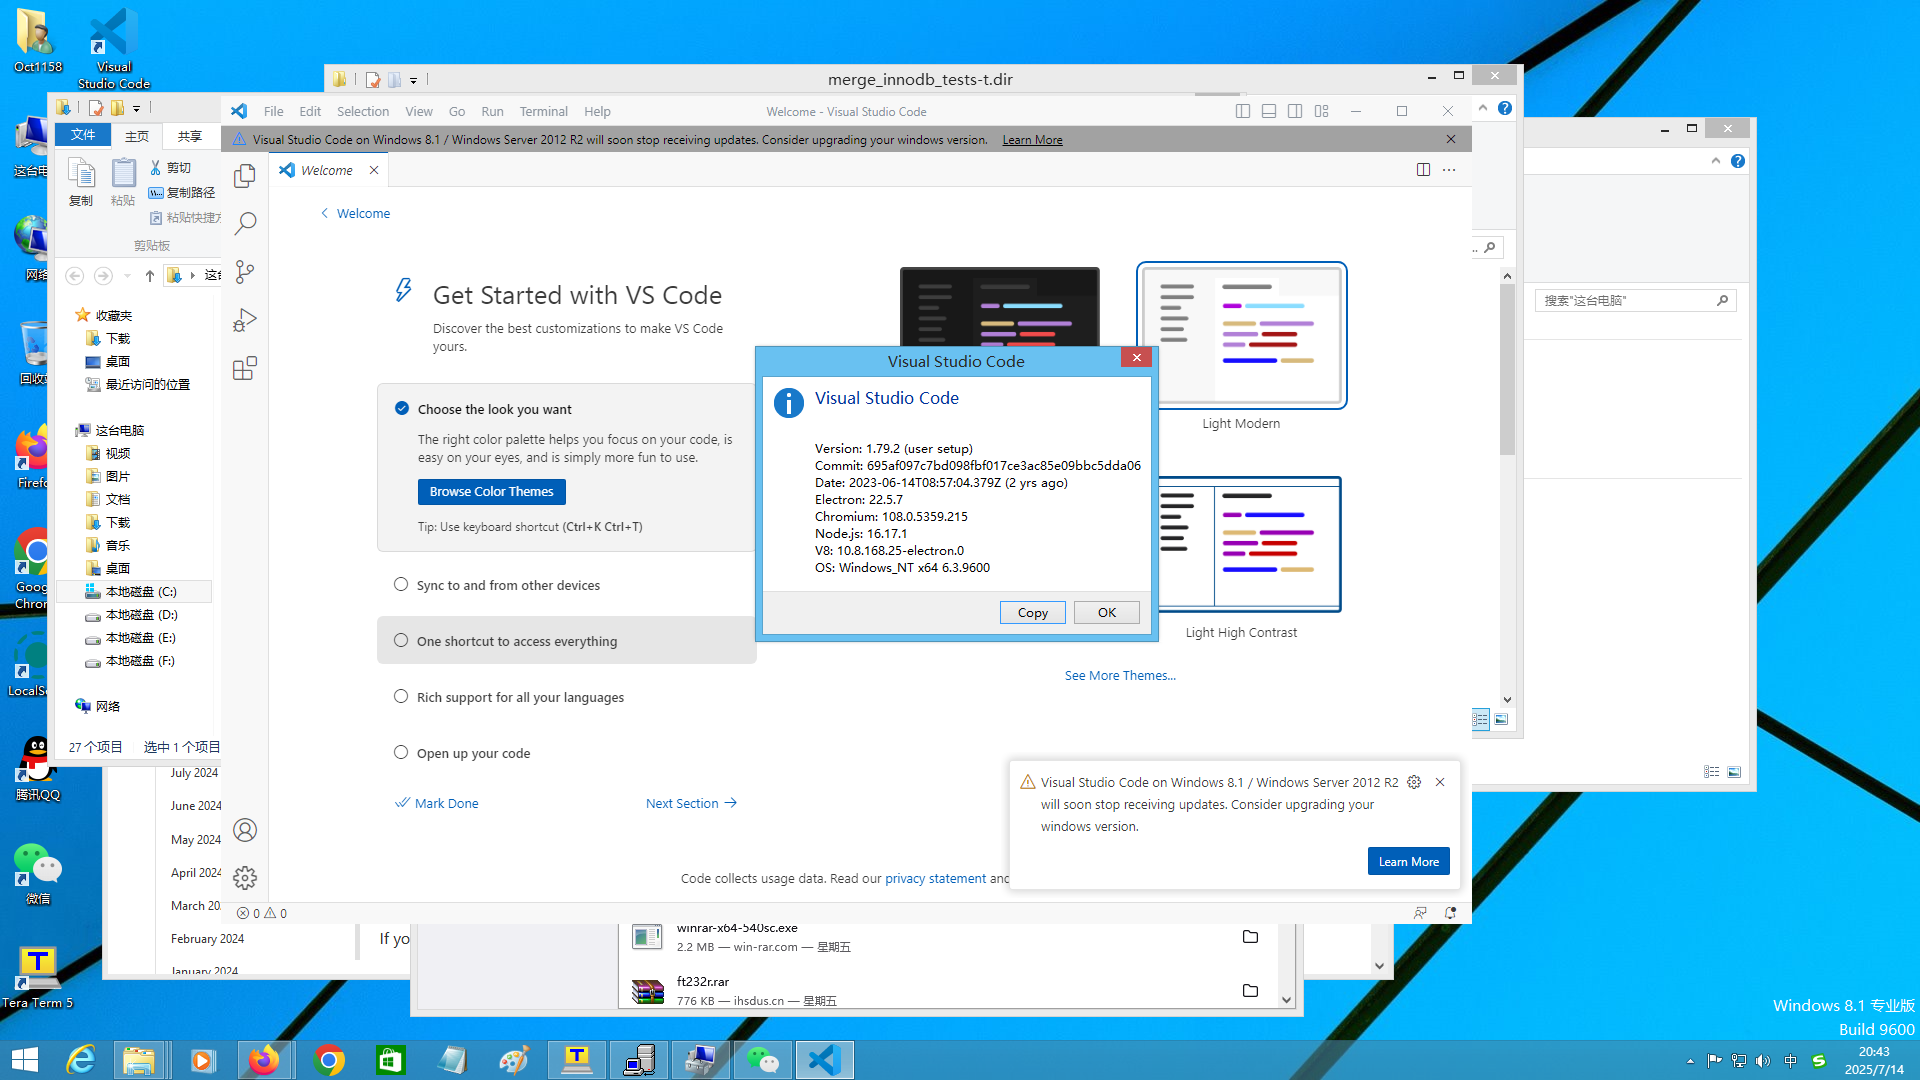Open See More Themes link
Image resolution: width=1920 pixels, height=1080 pixels.
[x=1120, y=675]
